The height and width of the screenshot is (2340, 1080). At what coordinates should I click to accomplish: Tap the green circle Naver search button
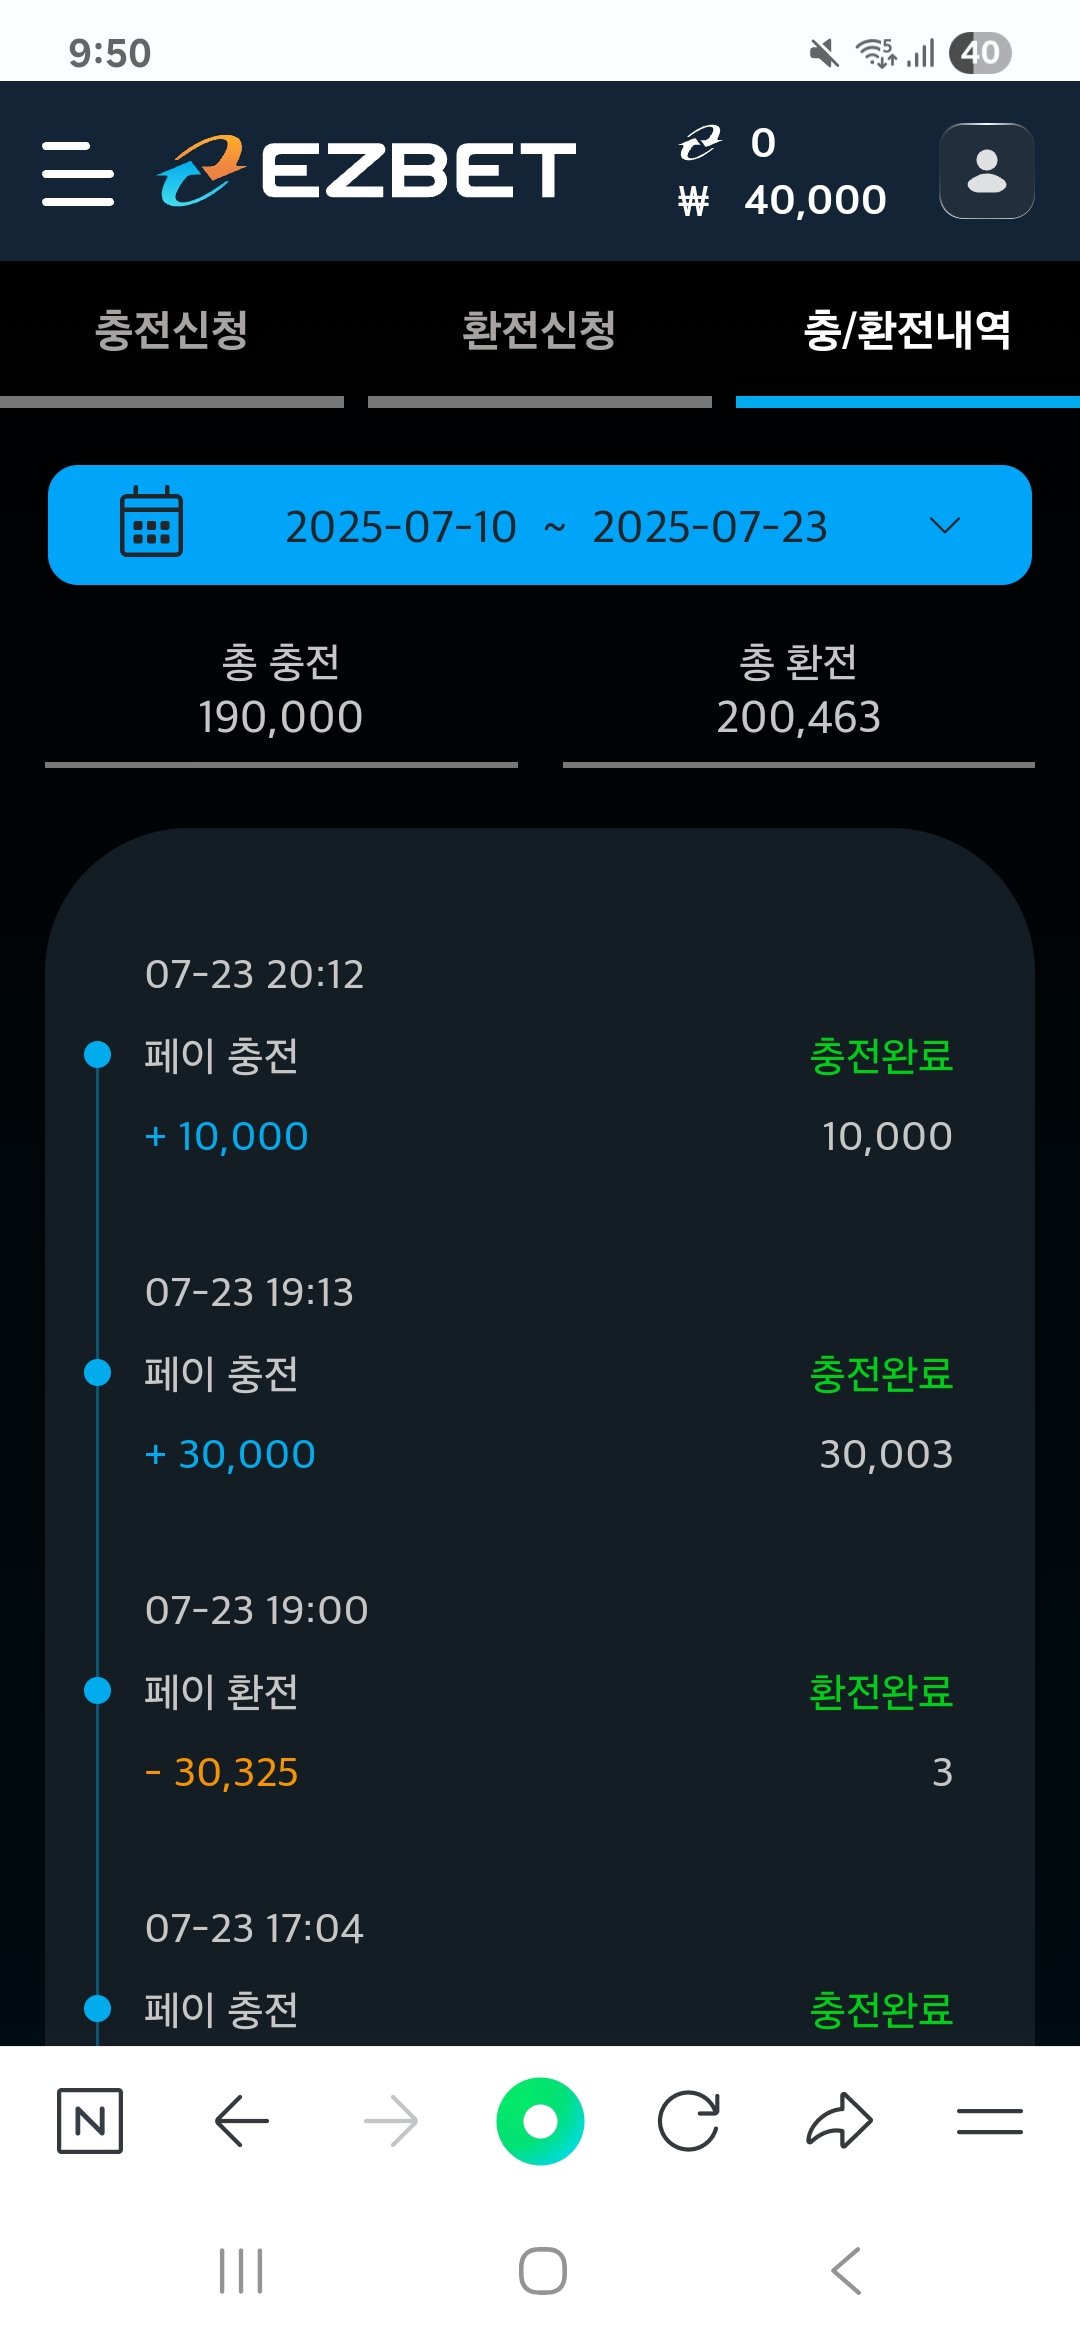[x=540, y=2121]
